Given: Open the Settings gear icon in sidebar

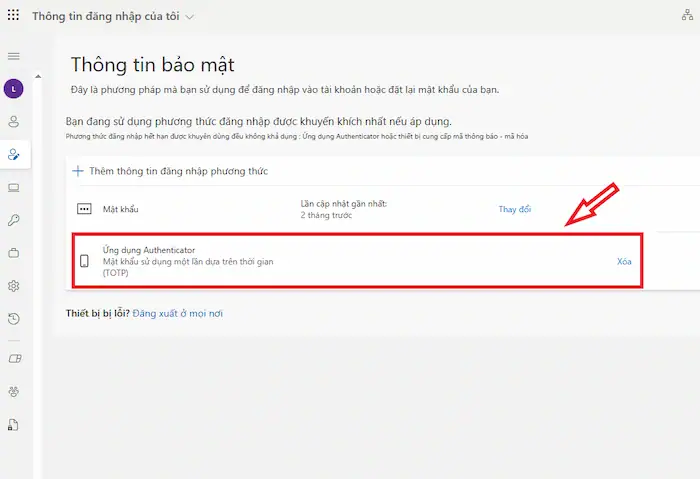Looking at the screenshot, I should pos(14,286).
